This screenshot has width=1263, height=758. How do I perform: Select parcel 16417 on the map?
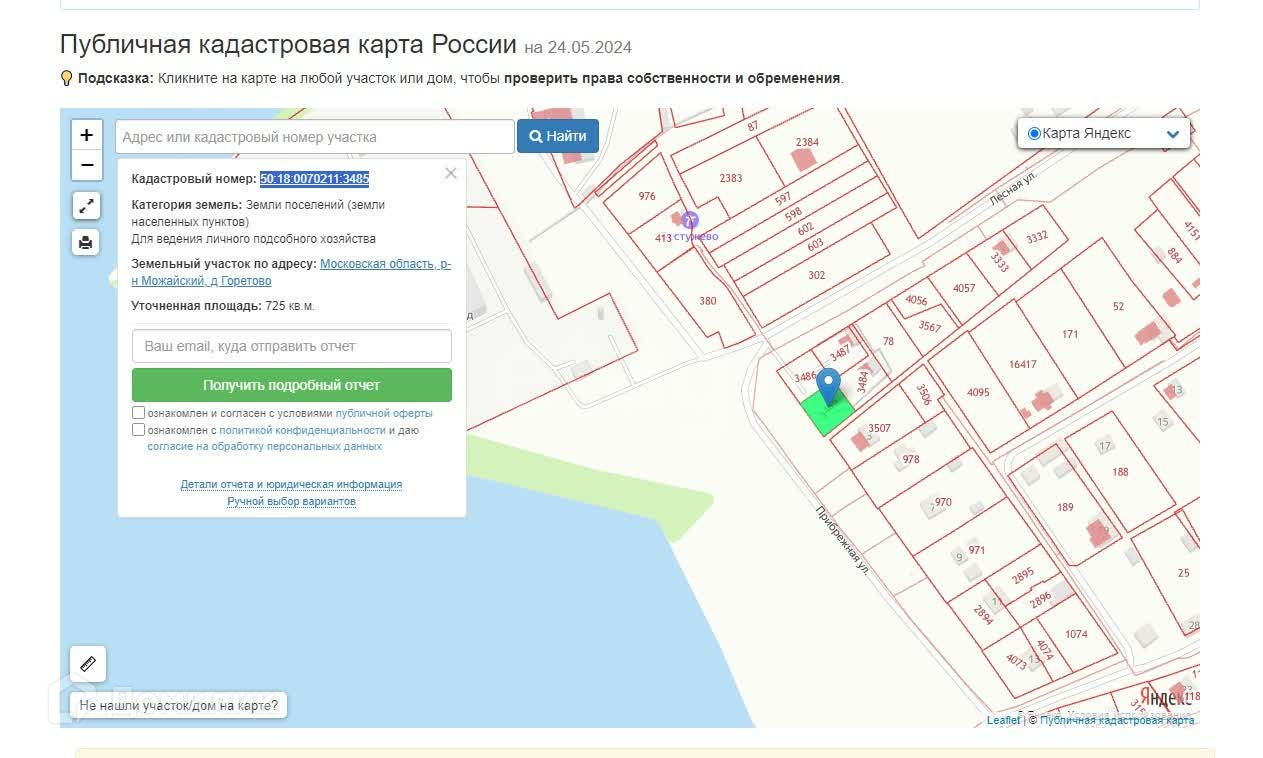point(1023,364)
